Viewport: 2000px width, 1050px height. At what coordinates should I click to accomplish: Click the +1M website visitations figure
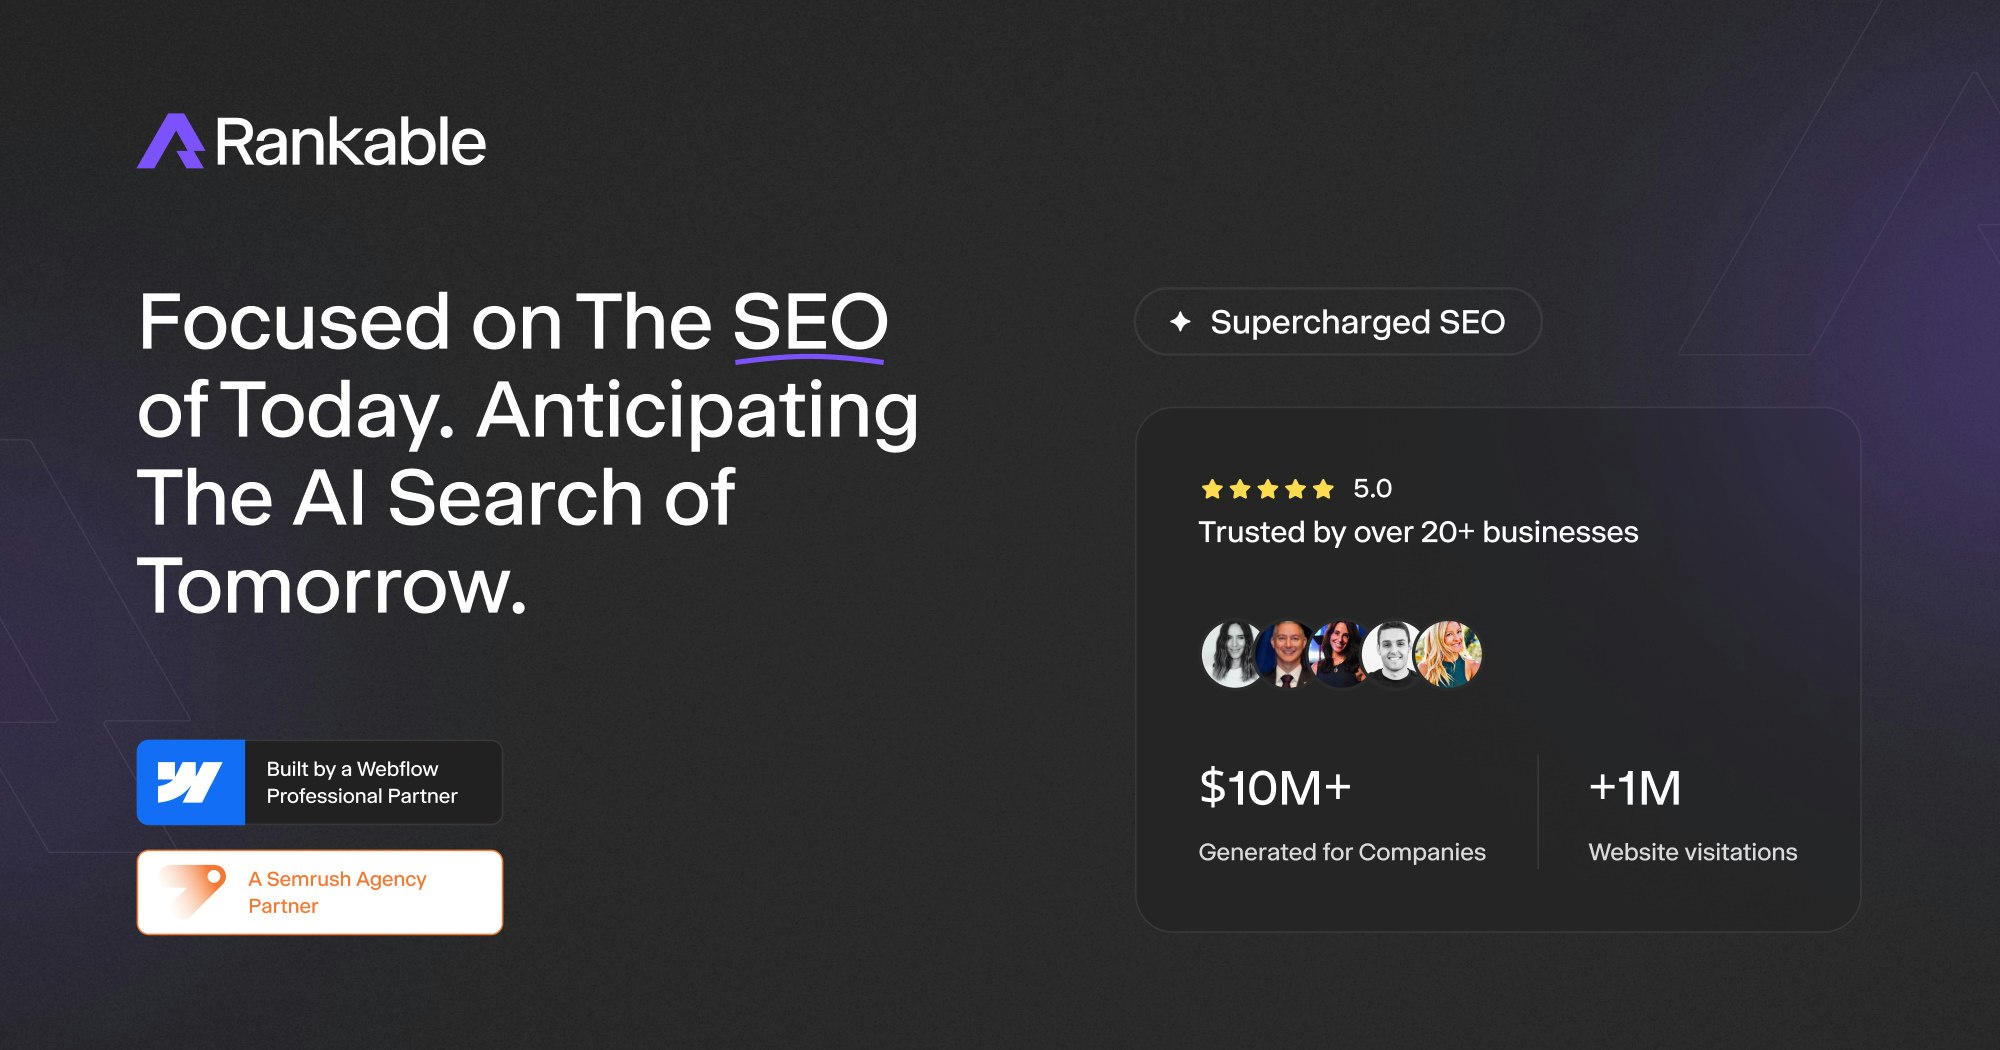point(1635,787)
